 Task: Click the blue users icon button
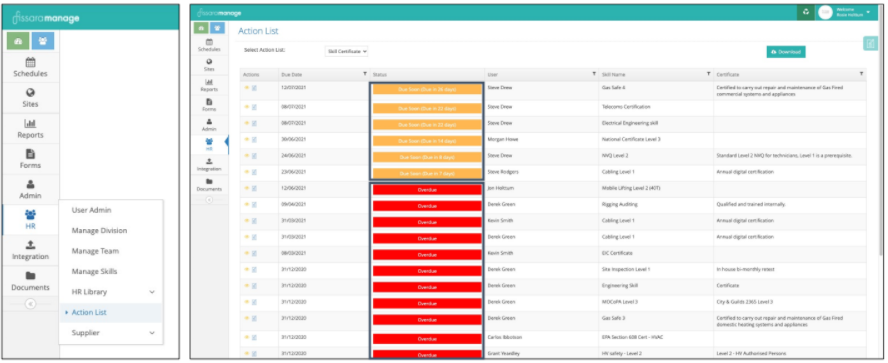[x=43, y=41]
